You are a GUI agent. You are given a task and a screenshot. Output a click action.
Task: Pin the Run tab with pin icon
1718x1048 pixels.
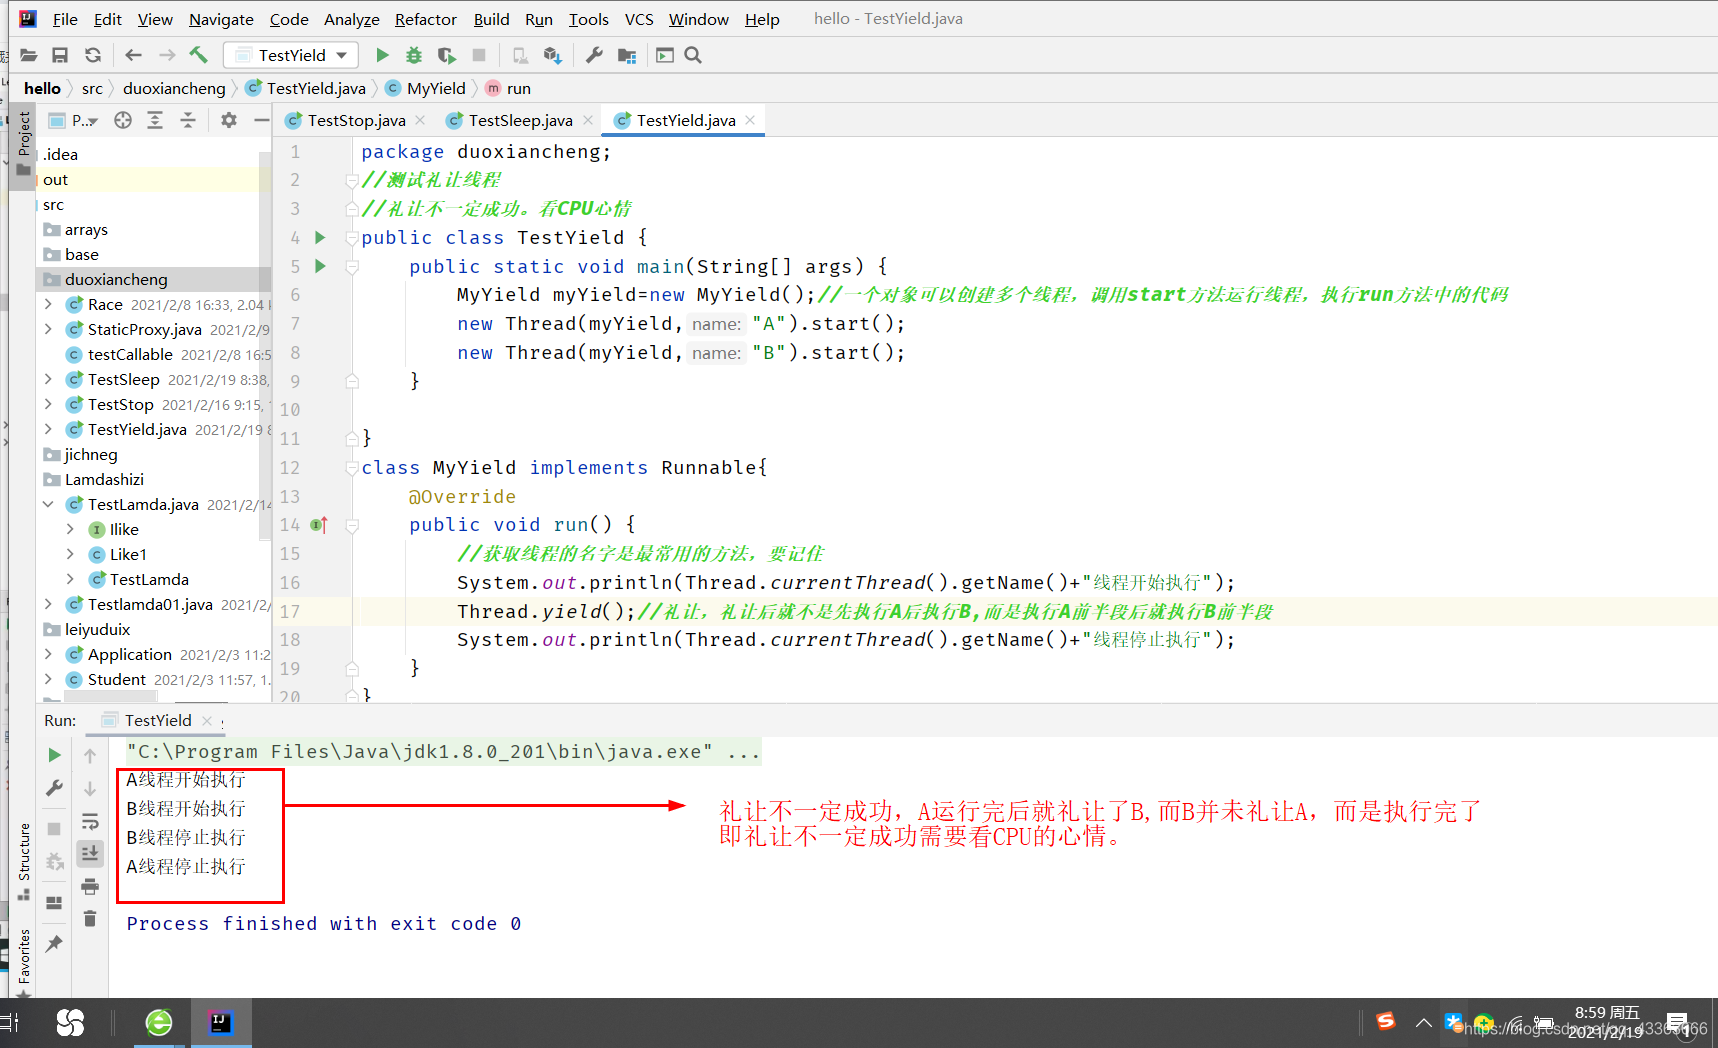[55, 943]
